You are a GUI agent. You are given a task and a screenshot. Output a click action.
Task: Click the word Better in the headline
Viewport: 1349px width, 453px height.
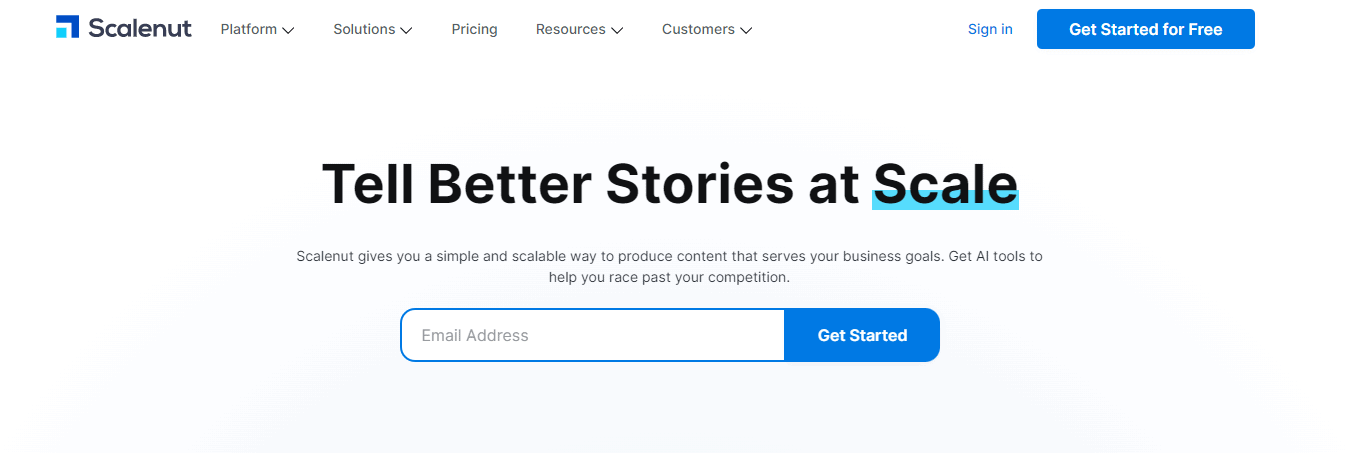(509, 184)
